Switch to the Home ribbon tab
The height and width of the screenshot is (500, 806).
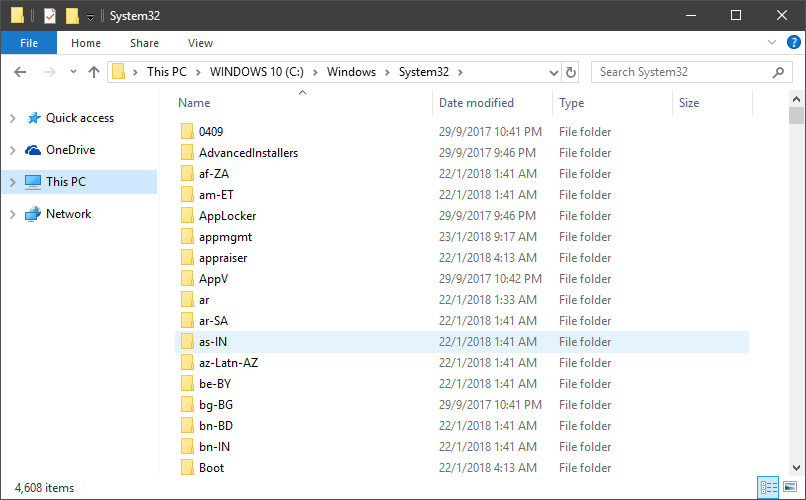coord(86,43)
